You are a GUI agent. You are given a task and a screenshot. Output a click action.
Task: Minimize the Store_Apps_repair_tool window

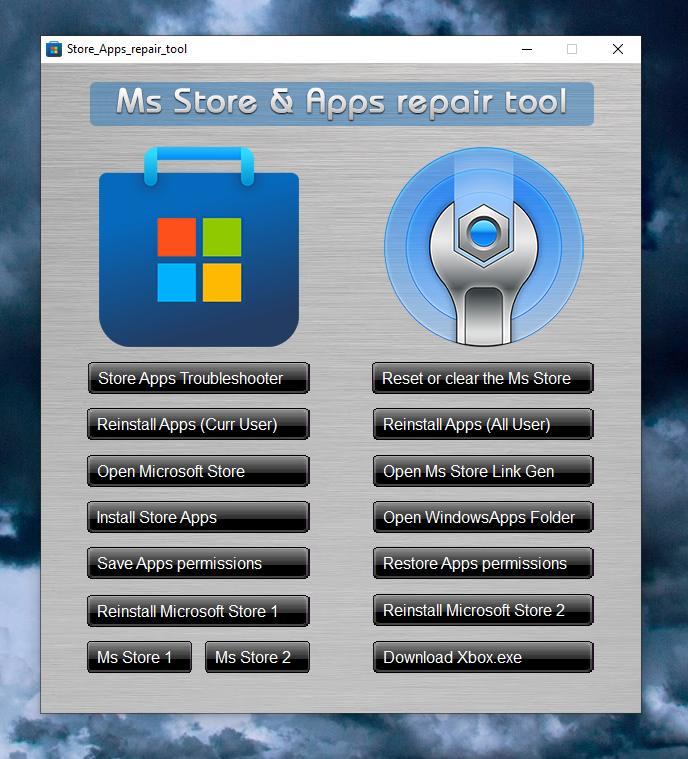[x=527, y=49]
